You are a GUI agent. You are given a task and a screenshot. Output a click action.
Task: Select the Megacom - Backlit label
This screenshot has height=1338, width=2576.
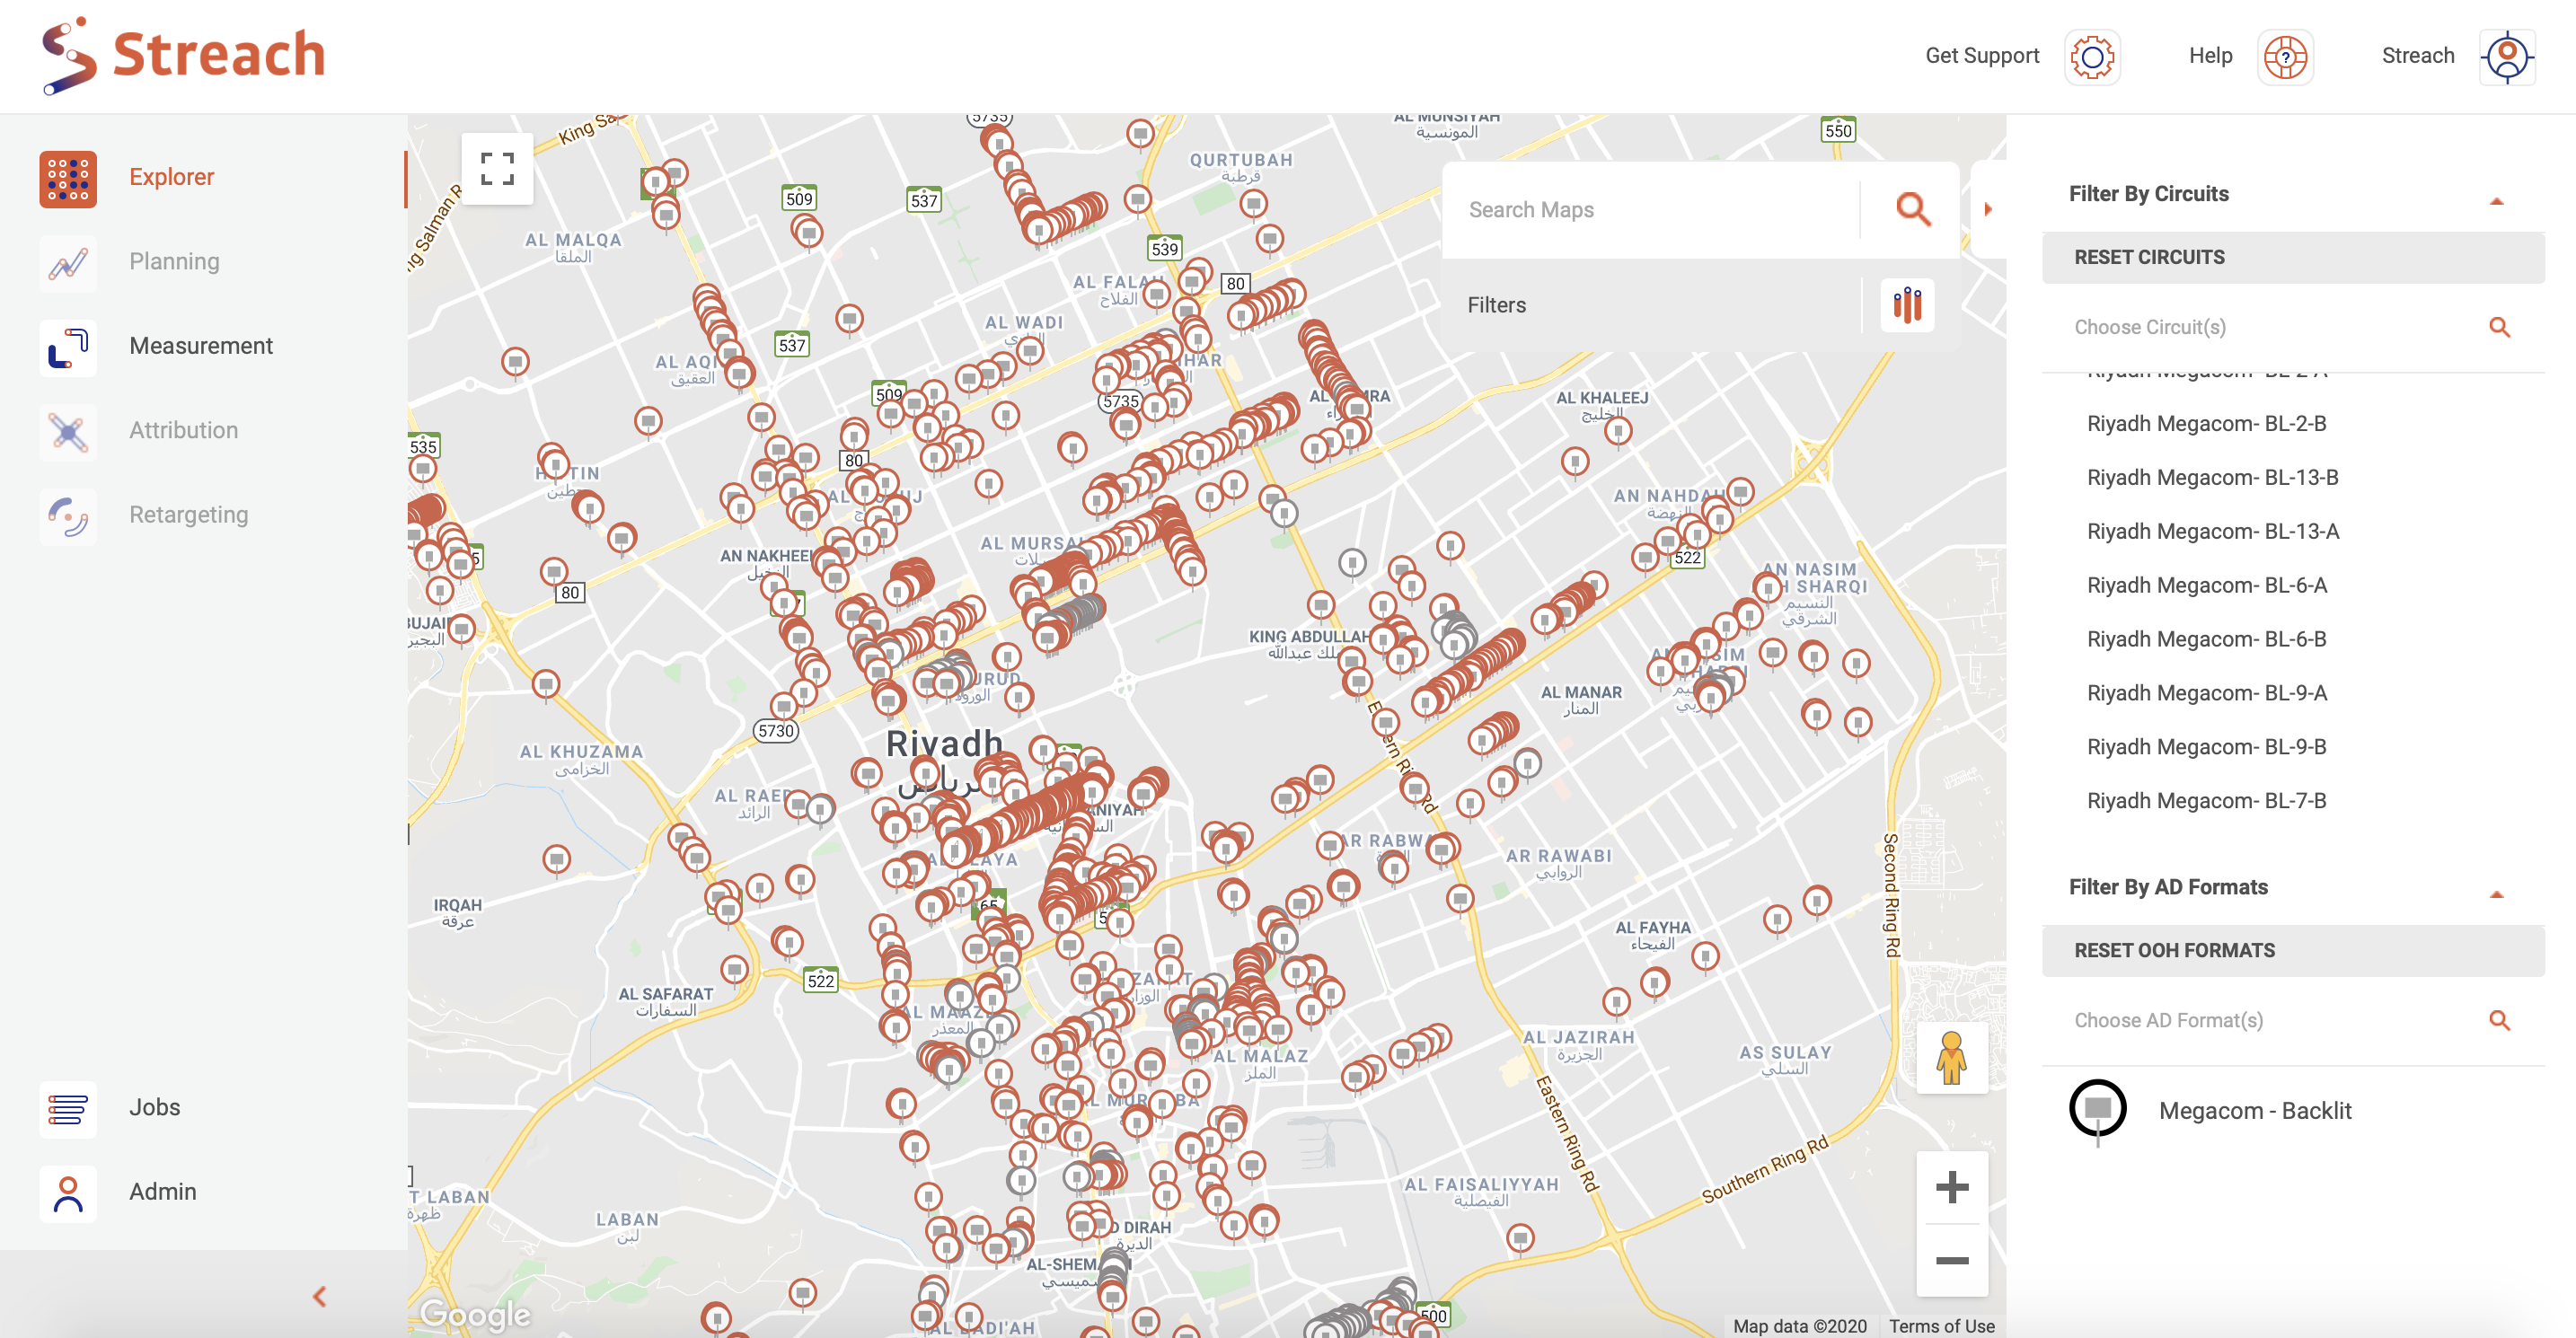coord(2254,1111)
